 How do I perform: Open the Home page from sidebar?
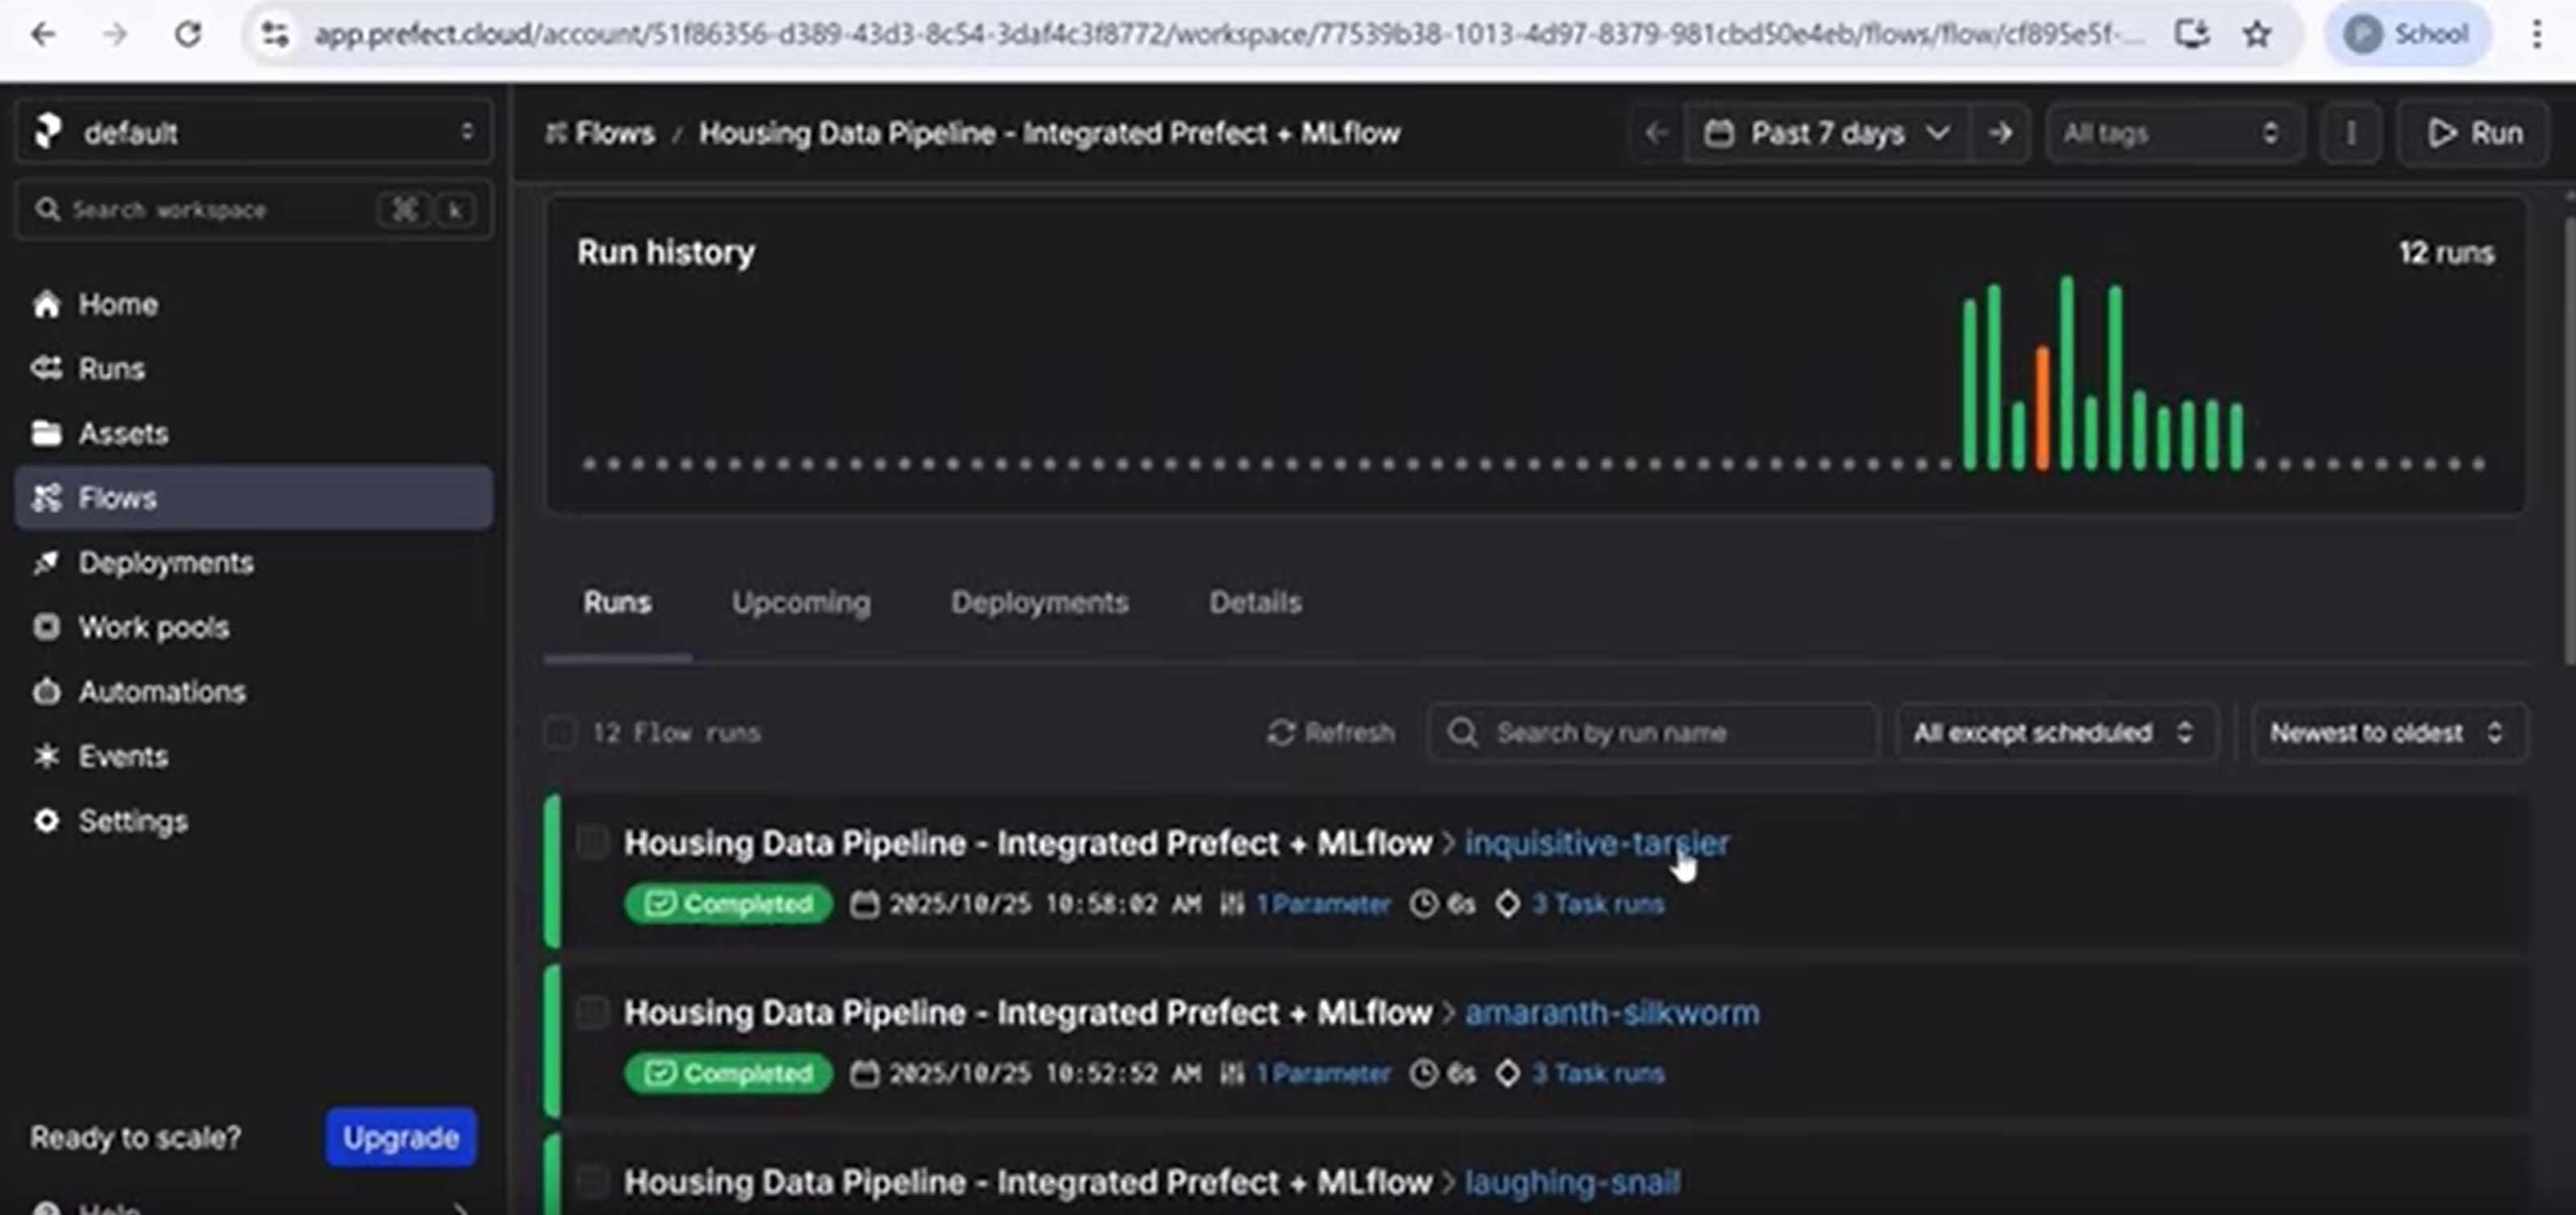tap(117, 304)
